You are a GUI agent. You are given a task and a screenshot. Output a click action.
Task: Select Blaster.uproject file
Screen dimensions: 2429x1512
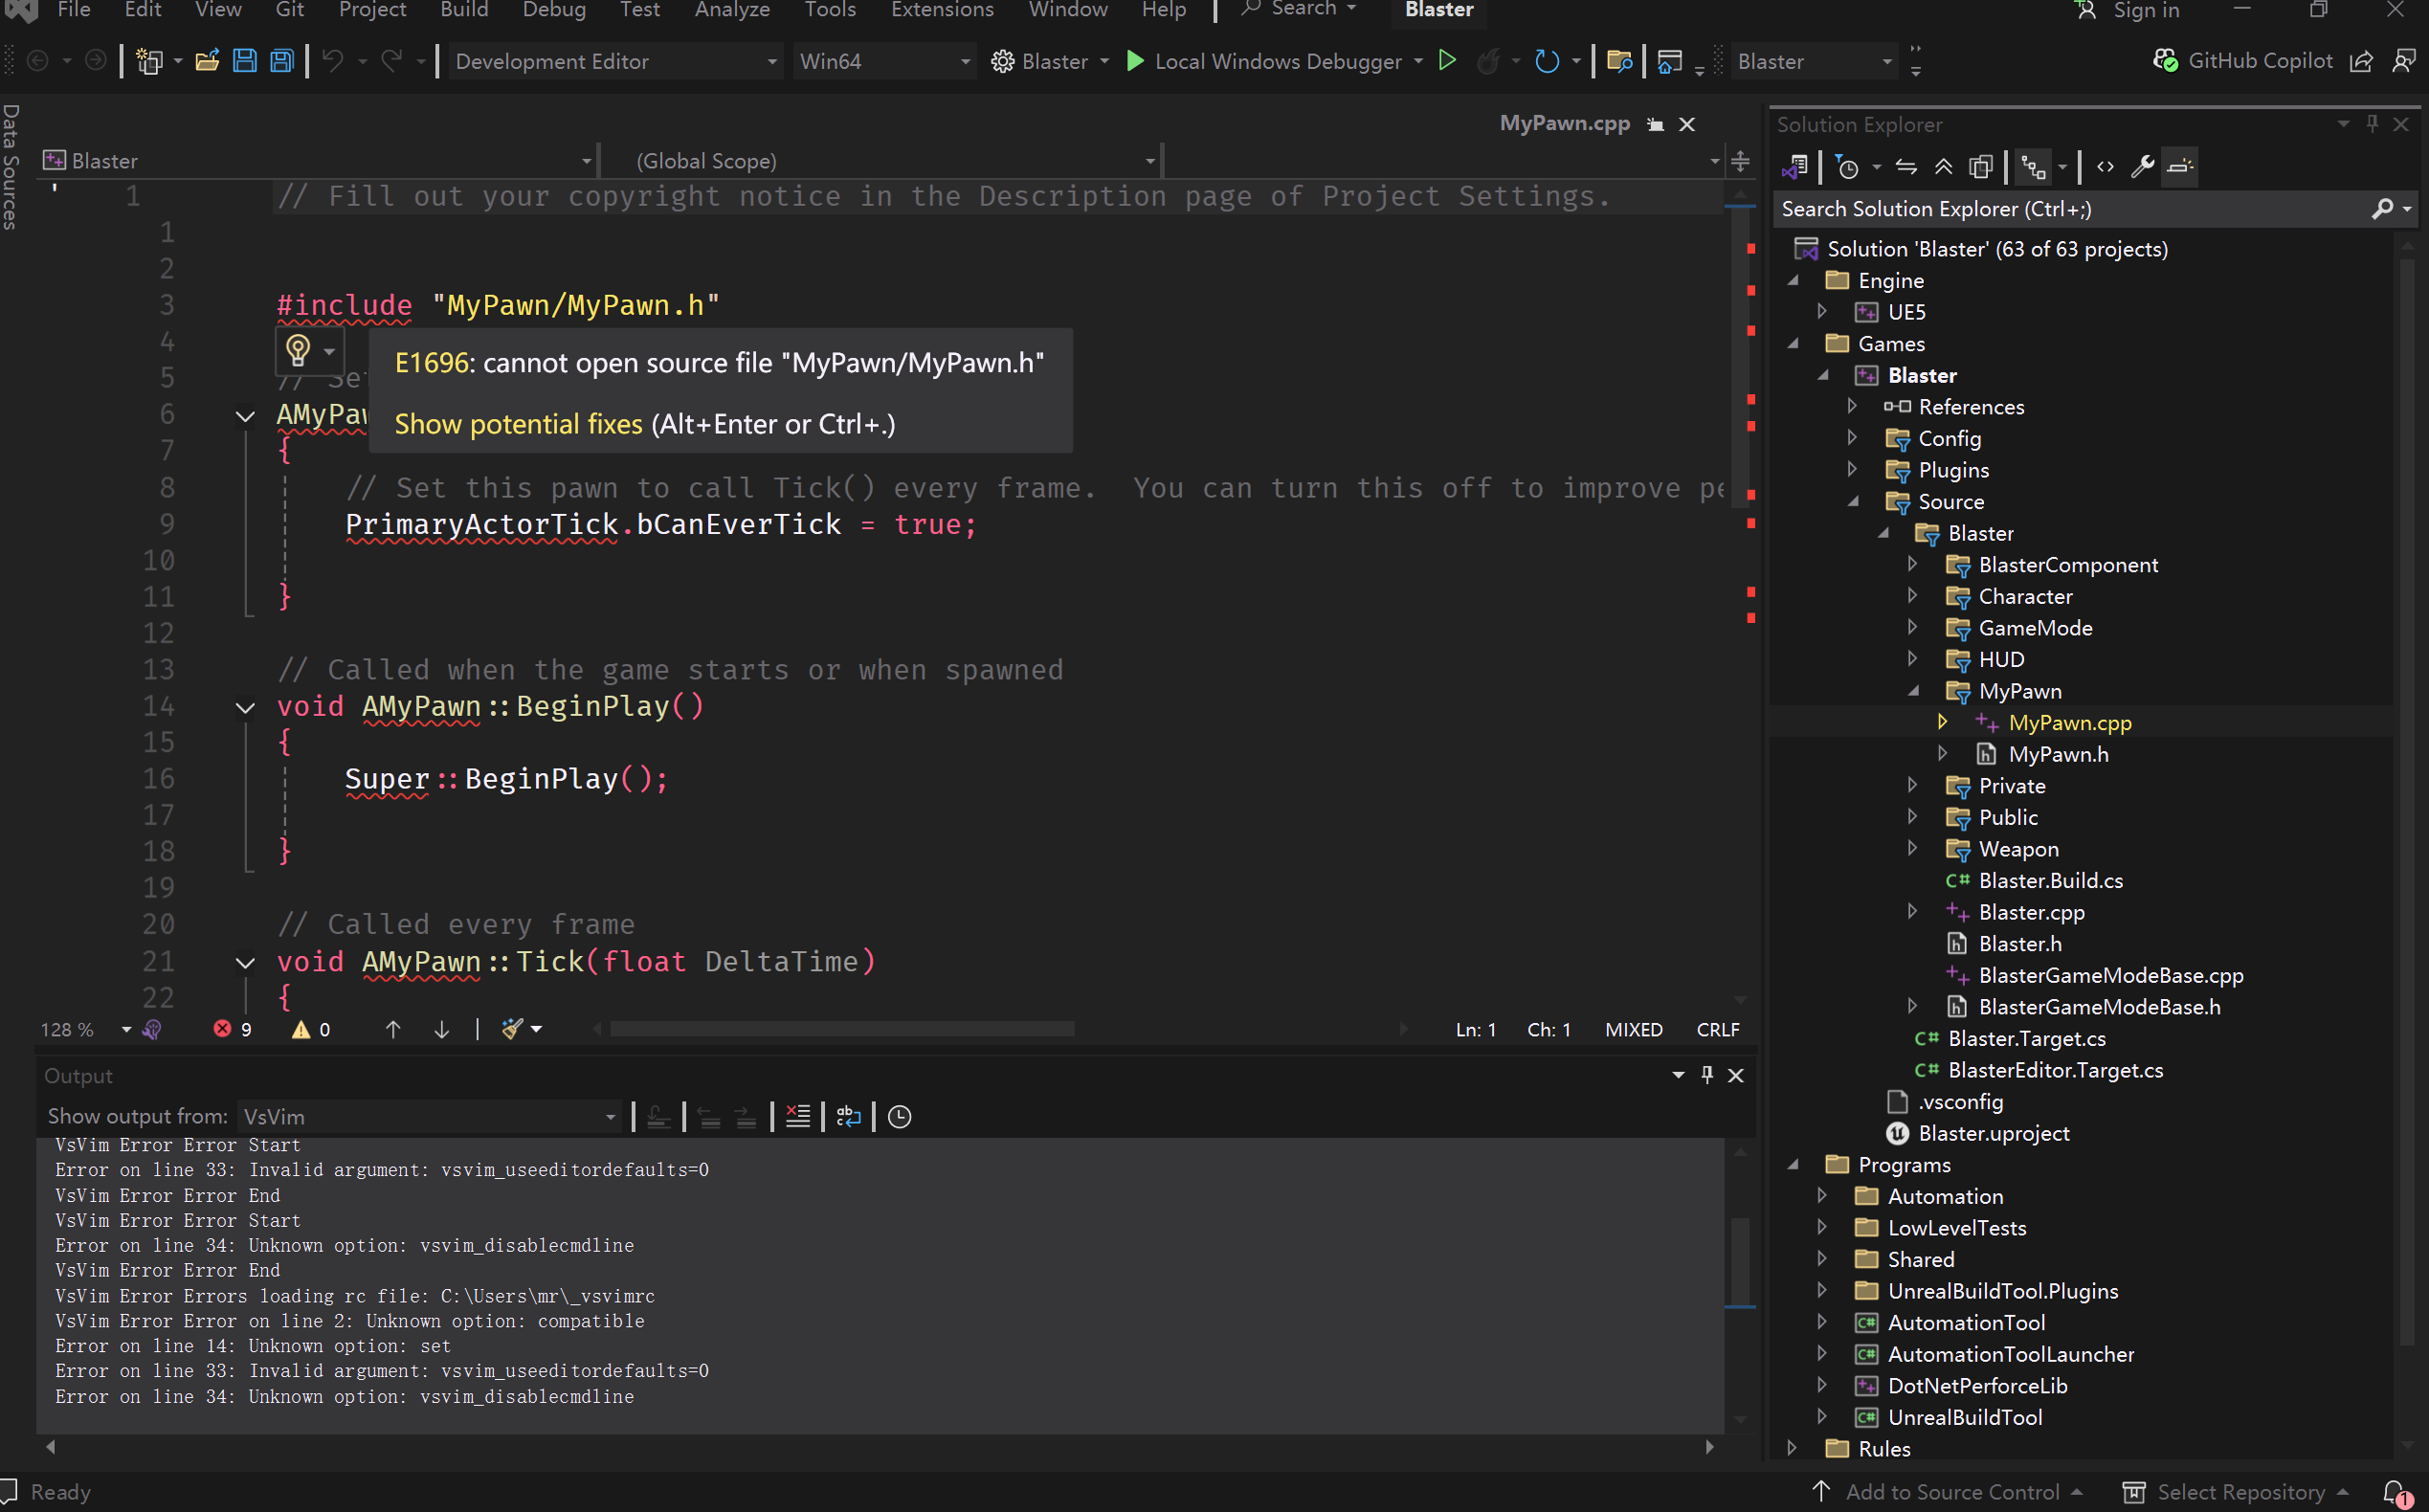(1993, 1133)
